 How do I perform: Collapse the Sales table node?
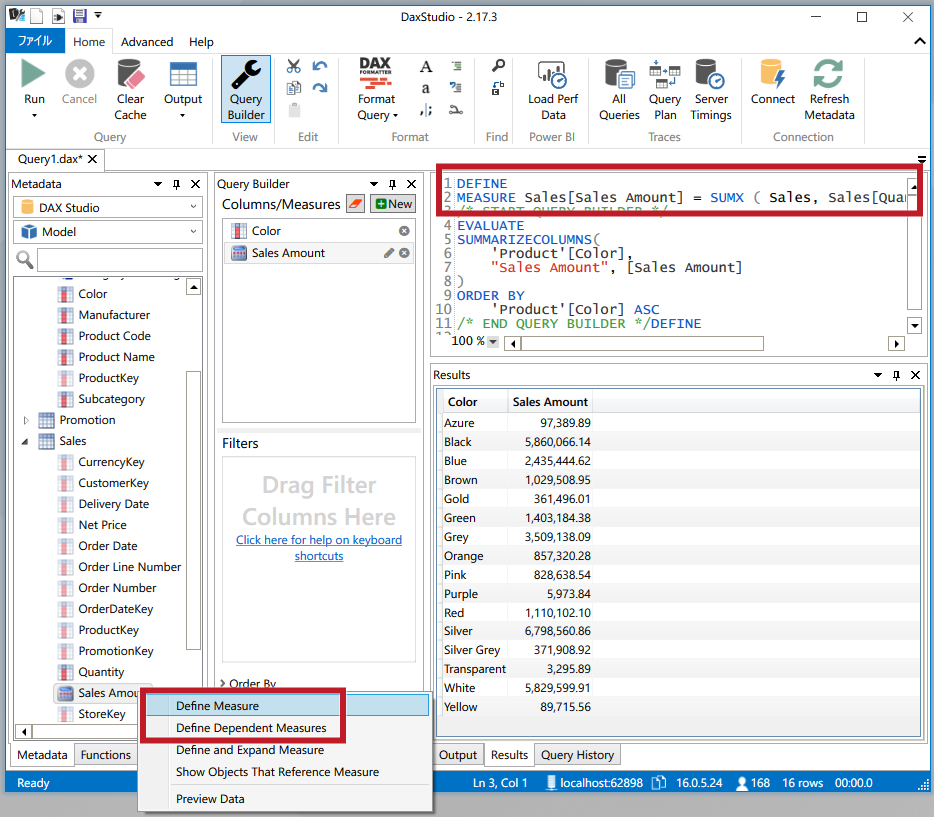point(25,441)
